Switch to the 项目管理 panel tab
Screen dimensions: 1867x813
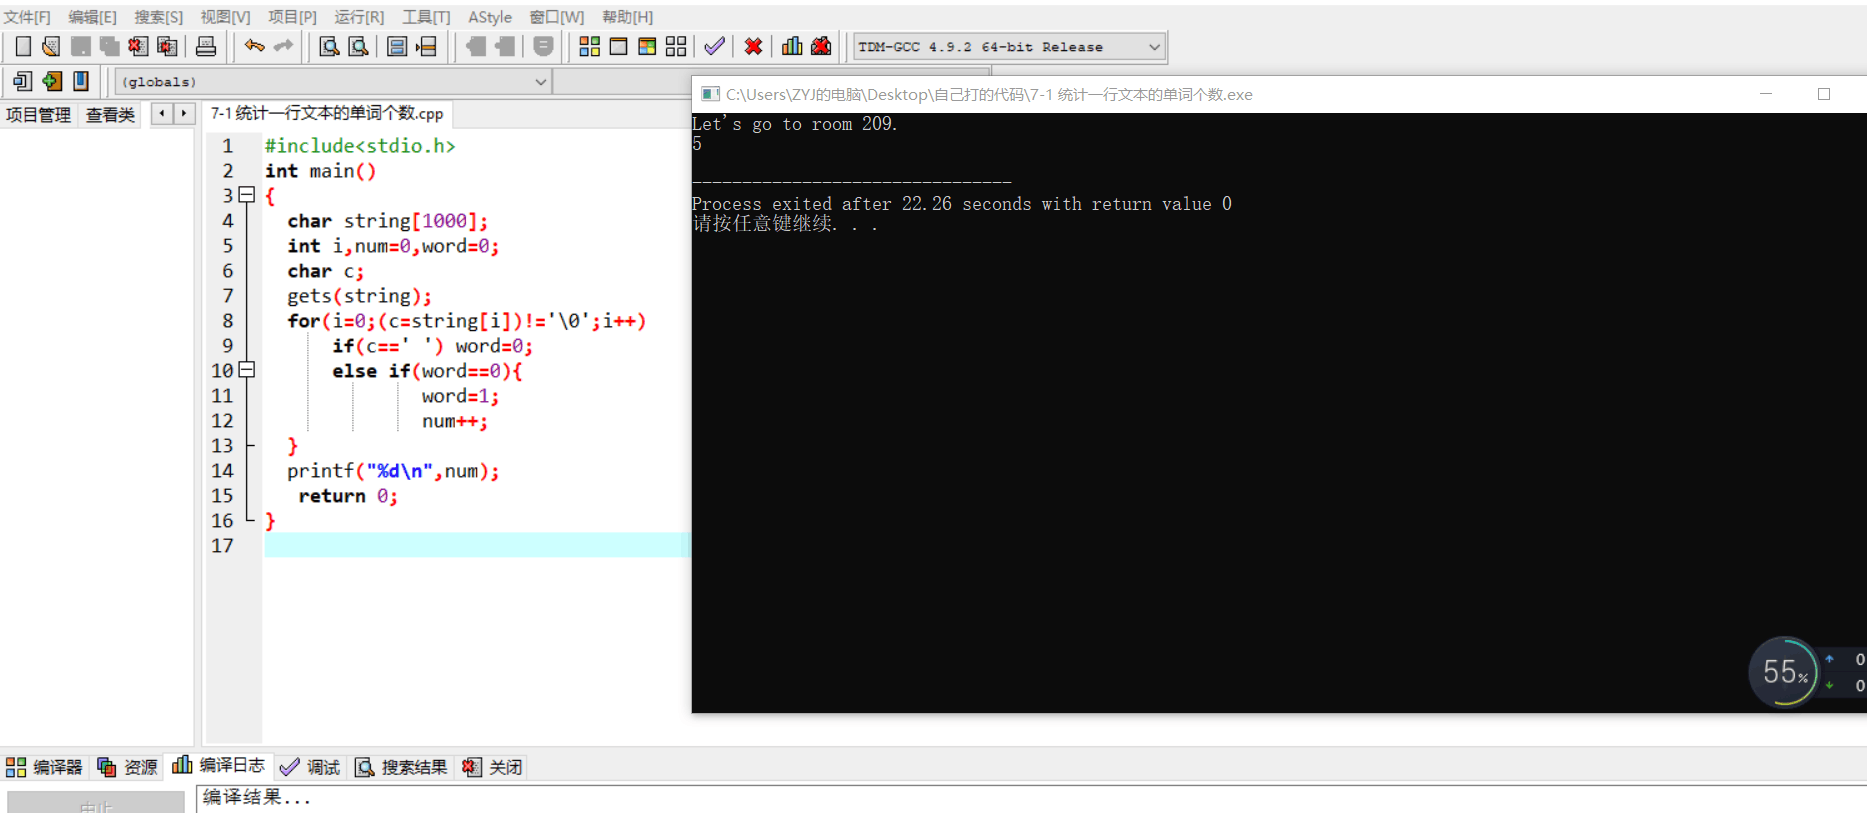pyautogui.click(x=38, y=115)
